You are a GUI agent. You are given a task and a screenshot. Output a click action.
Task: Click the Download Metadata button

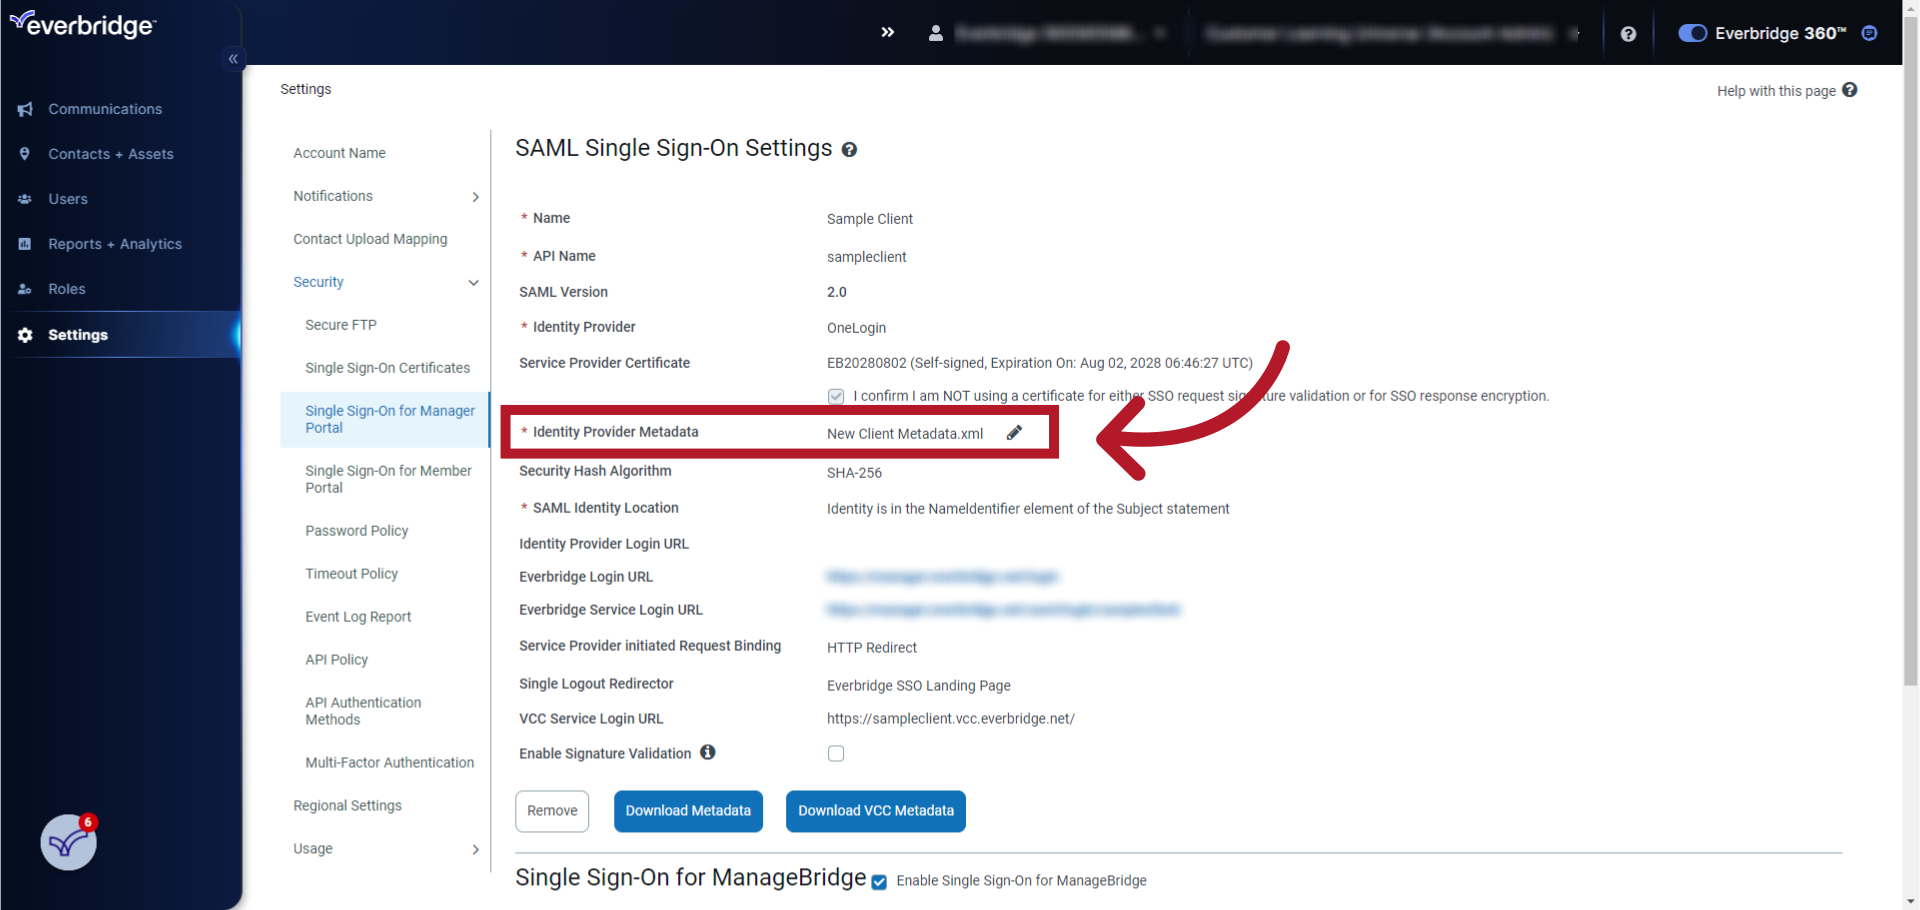pyautogui.click(x=688, y=811)
